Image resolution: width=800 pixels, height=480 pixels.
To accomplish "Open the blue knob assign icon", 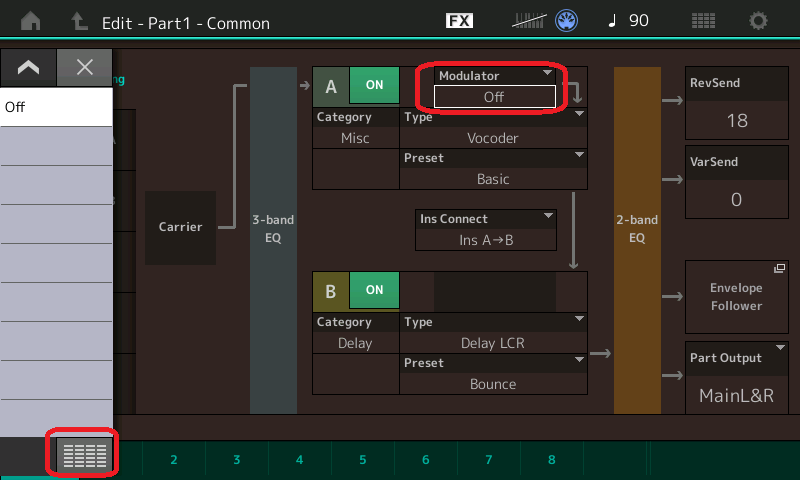I will (x=568, y=21).
